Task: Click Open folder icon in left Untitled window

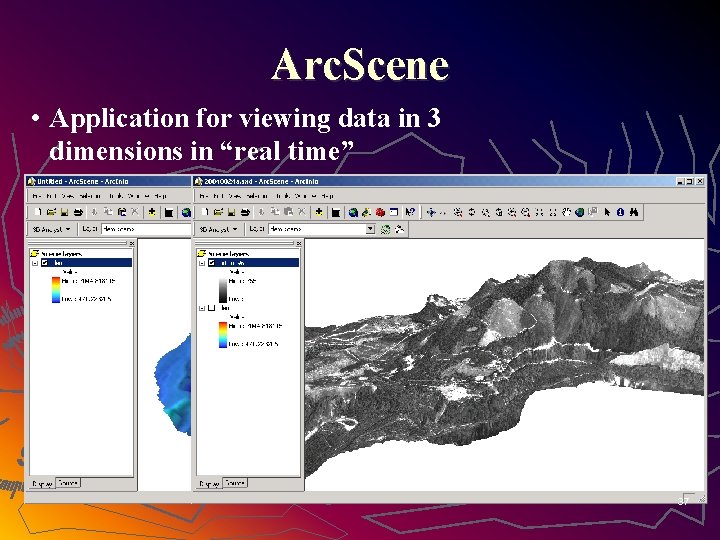Action: (51, 212)
